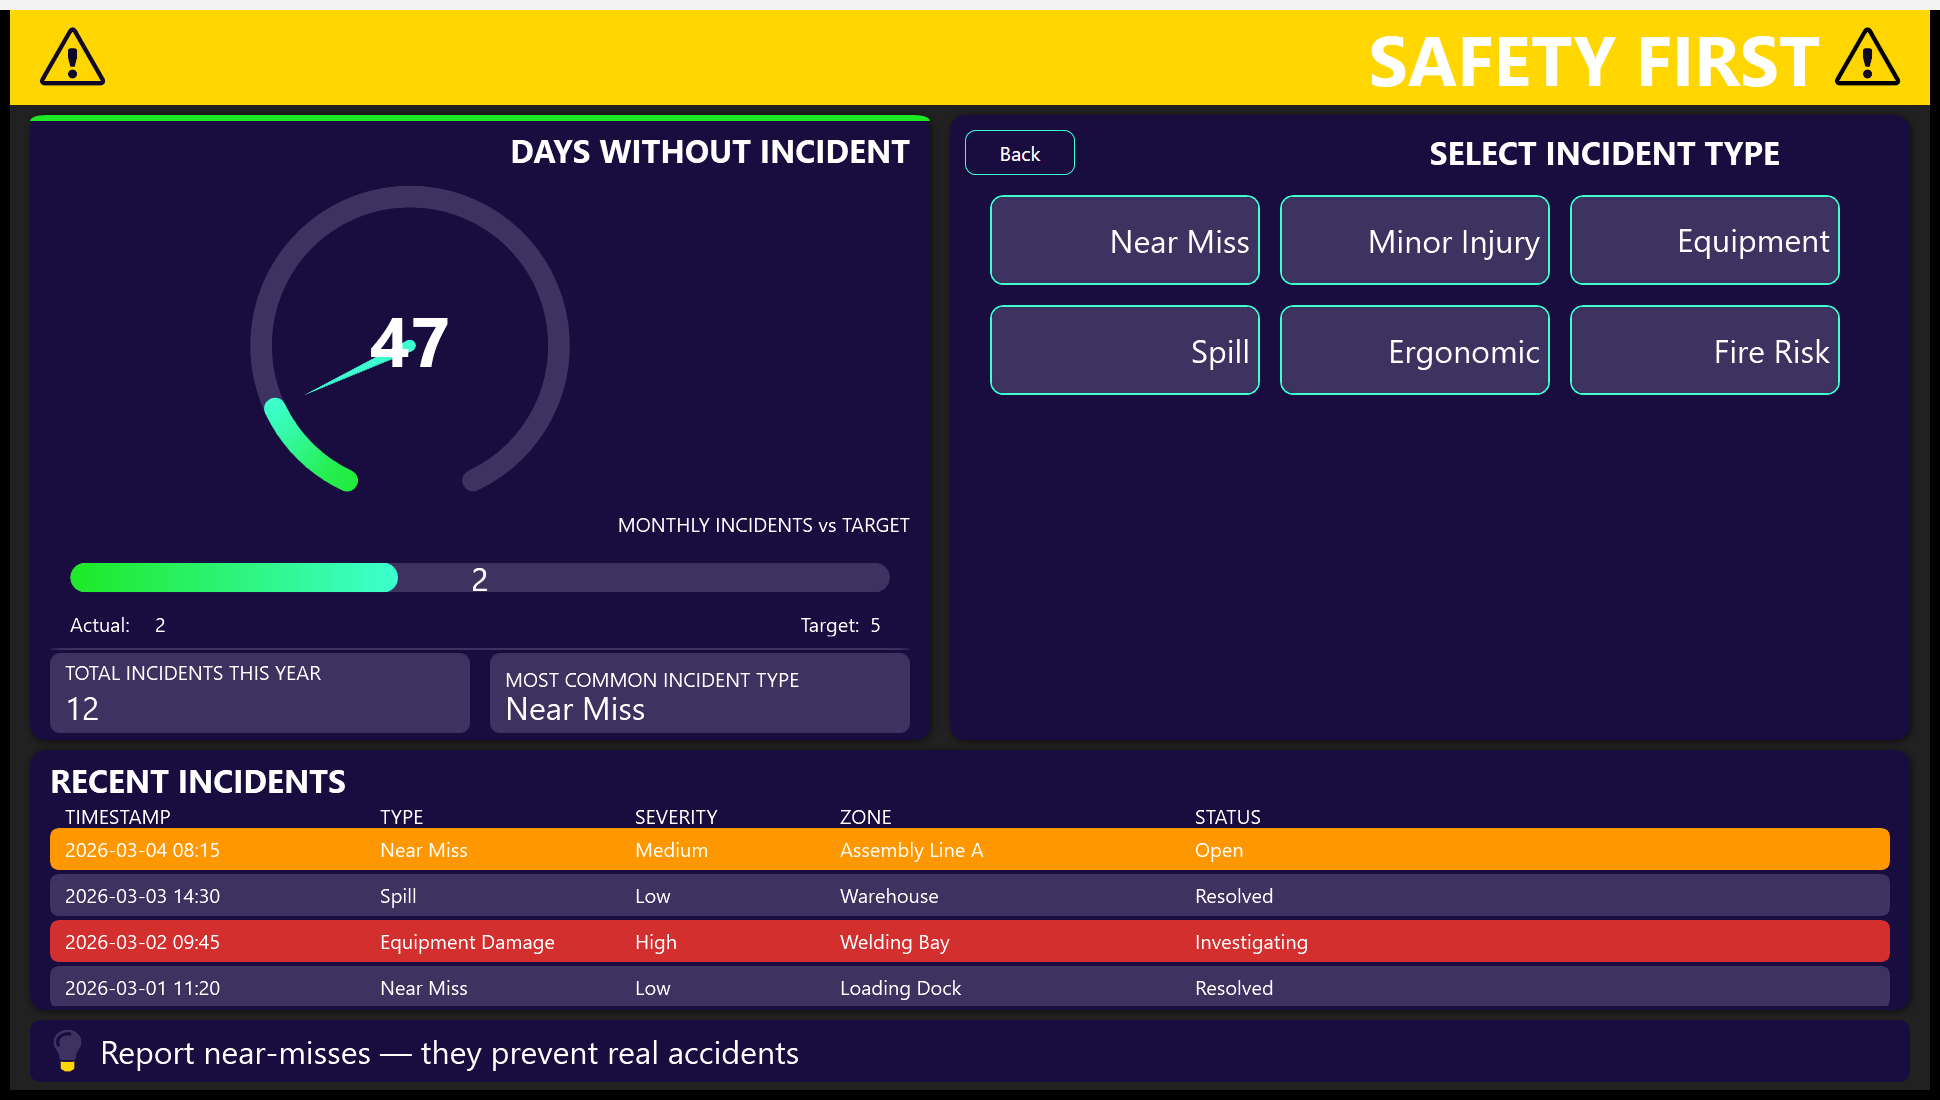Click the TOTAL INCIDENTS THIS YEAR card
This screenshot has width=1940, height=1100.
[x=259, y=692]
